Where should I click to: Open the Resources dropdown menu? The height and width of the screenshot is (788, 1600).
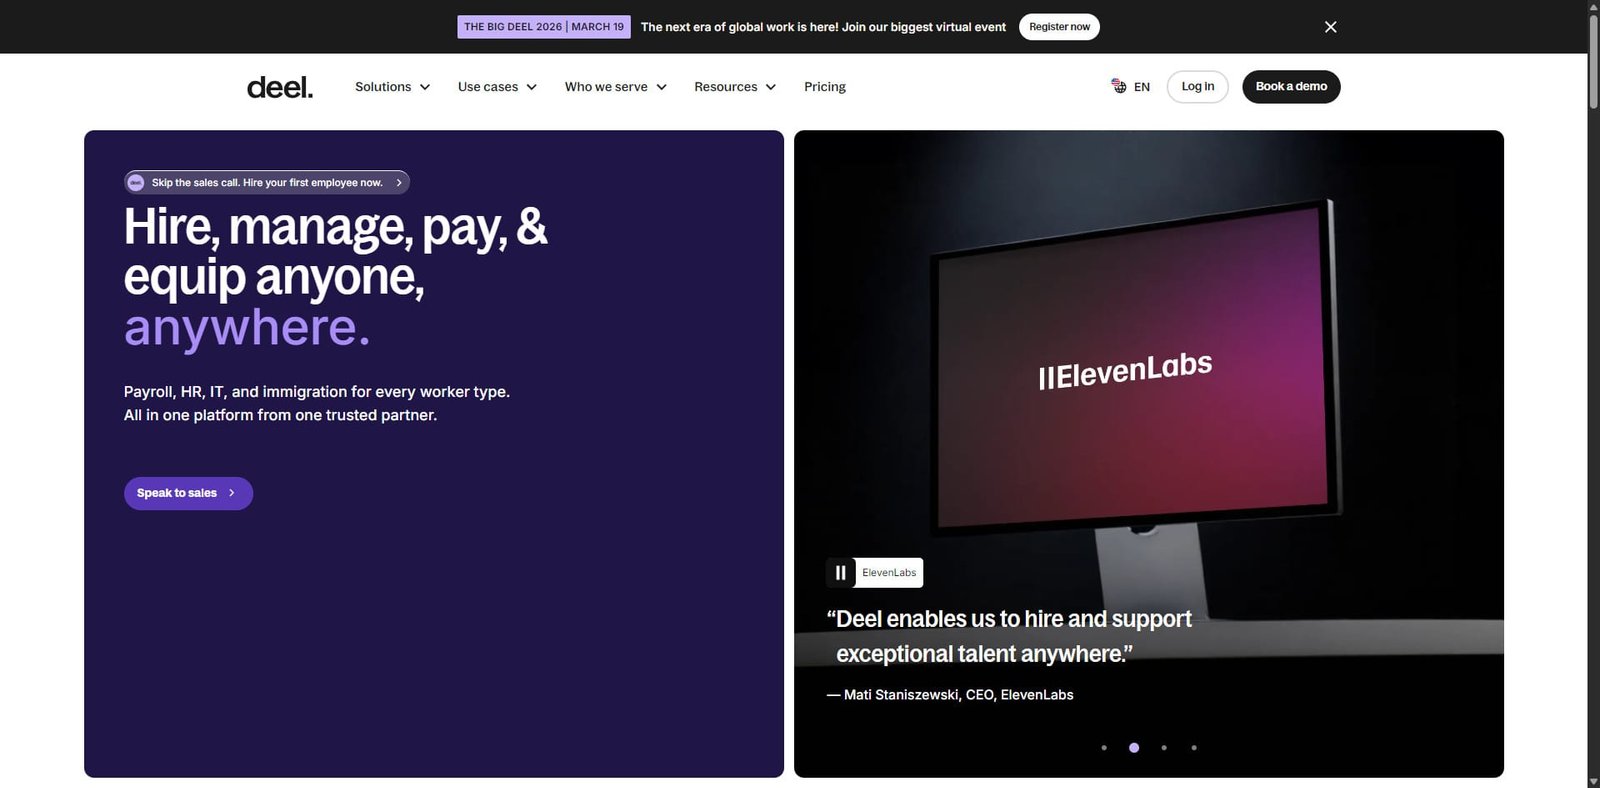[735, 87]
